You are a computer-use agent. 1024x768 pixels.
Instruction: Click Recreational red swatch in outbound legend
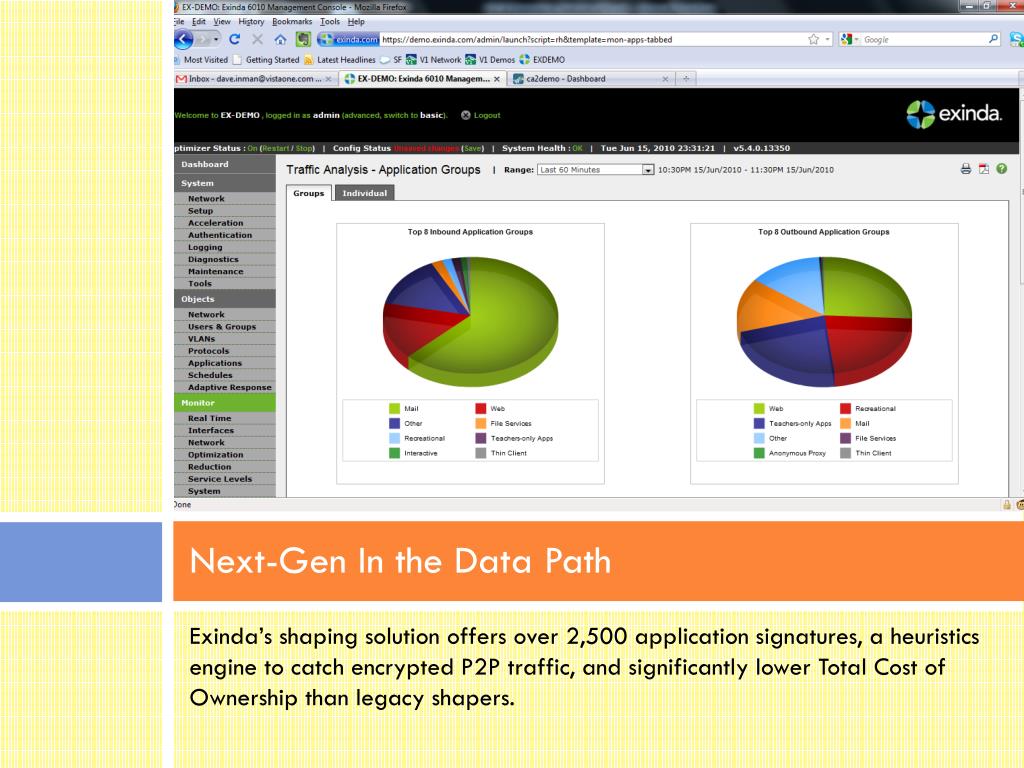click(x=845, y=409)
